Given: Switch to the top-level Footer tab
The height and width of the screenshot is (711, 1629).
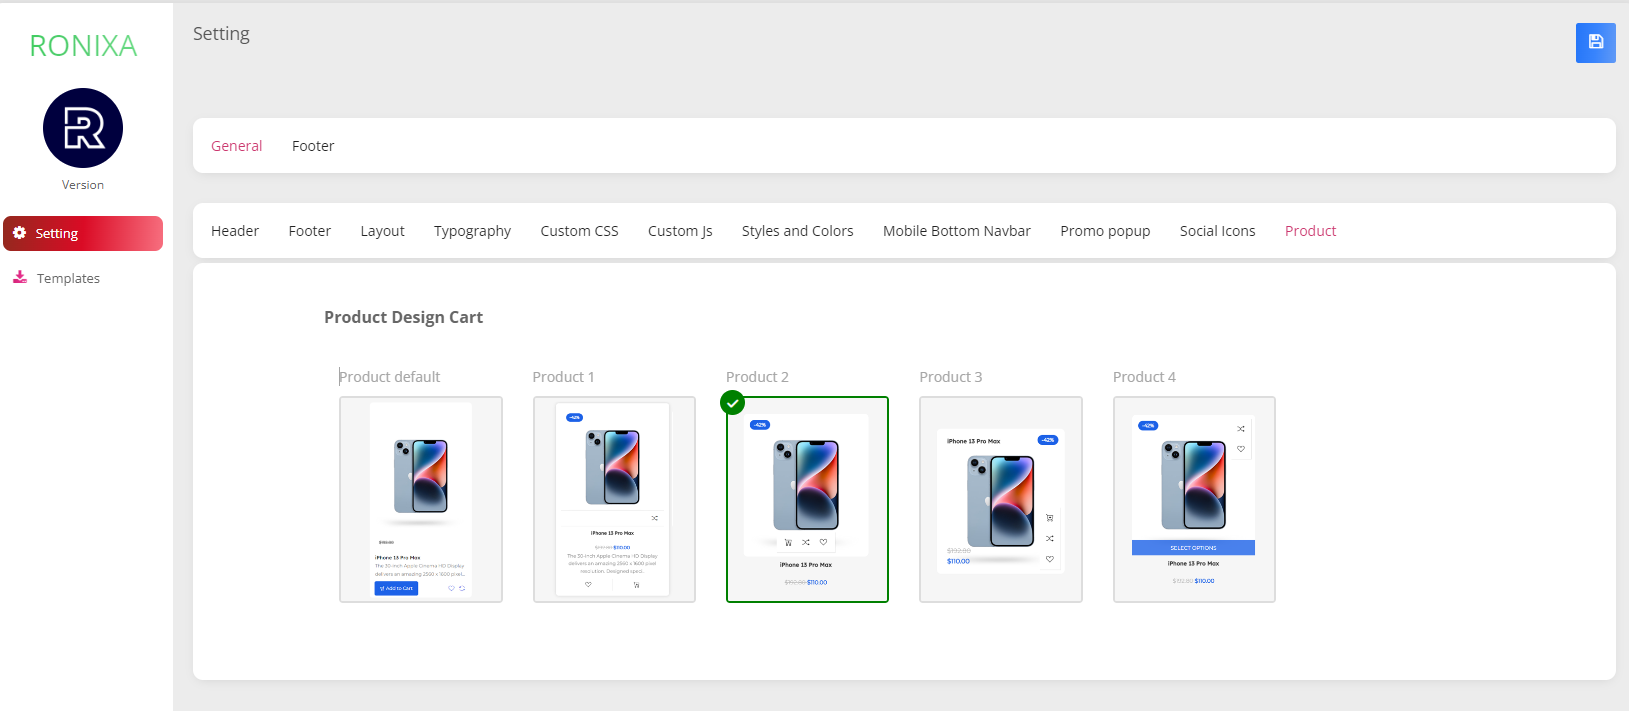Looking at the screenshot, I should [x=313, y=146].
